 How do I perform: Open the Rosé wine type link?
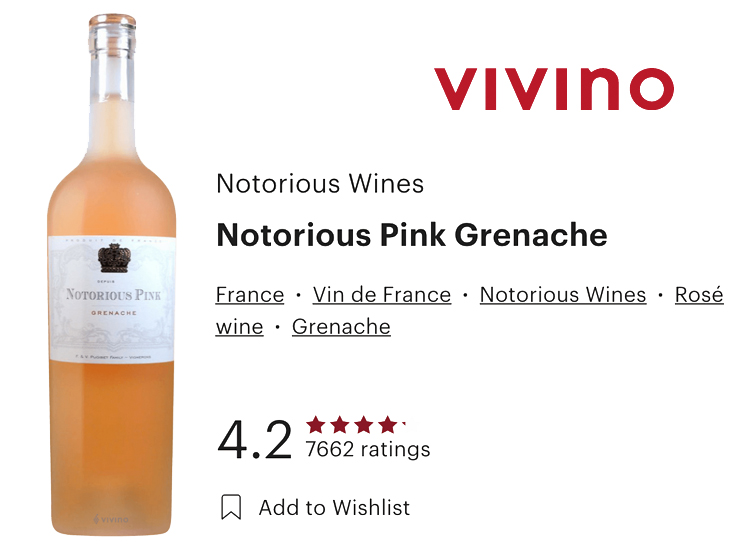pos(698,296)
